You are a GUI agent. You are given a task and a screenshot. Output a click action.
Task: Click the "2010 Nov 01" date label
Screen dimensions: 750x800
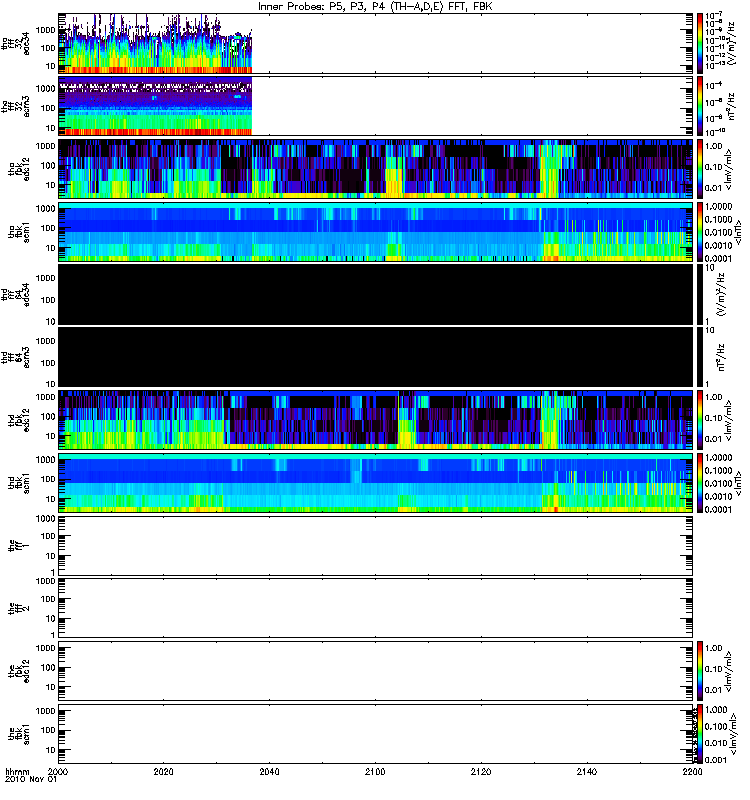[31, 780]
